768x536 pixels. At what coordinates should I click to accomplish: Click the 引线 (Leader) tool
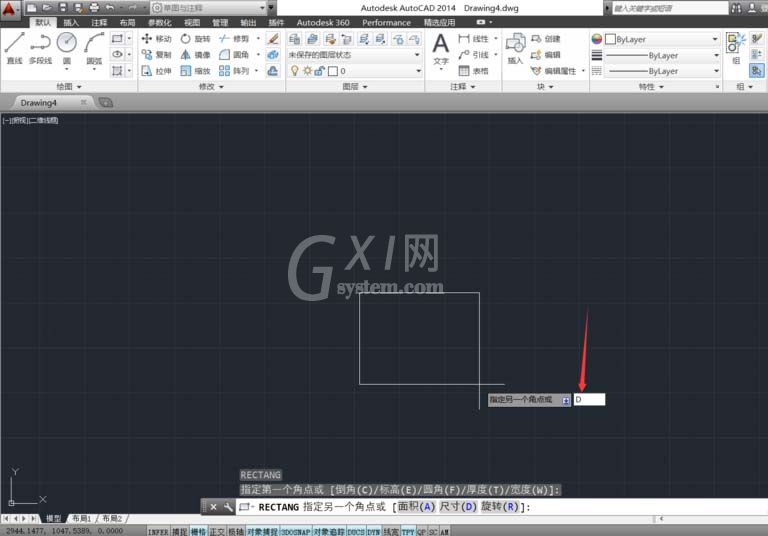click(474, 55)
